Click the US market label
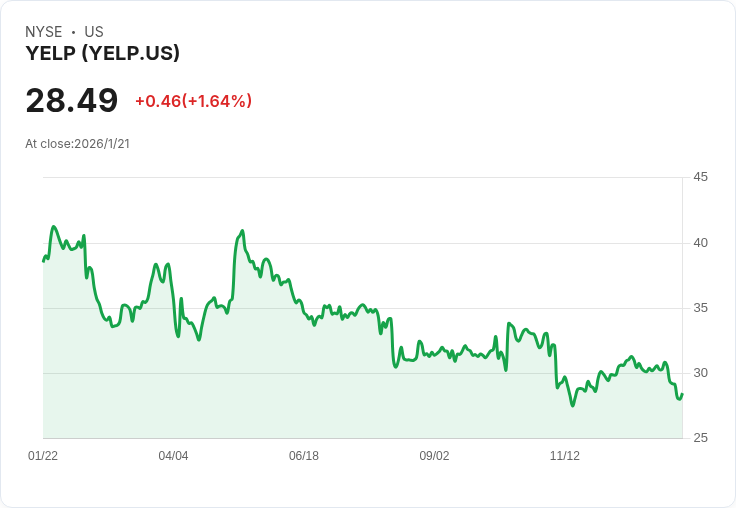The width and height of the screenshot is (736, 508). pyautogui.click(x=94, y=32)
